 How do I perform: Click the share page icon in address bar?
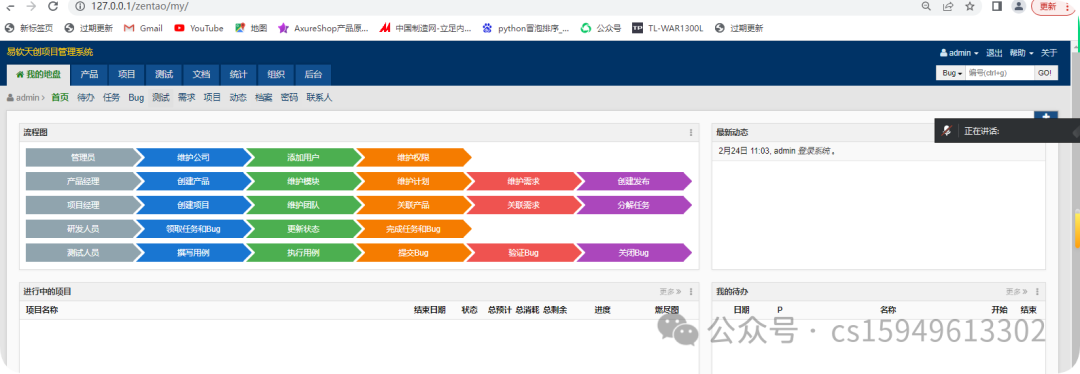pos(948,6)
